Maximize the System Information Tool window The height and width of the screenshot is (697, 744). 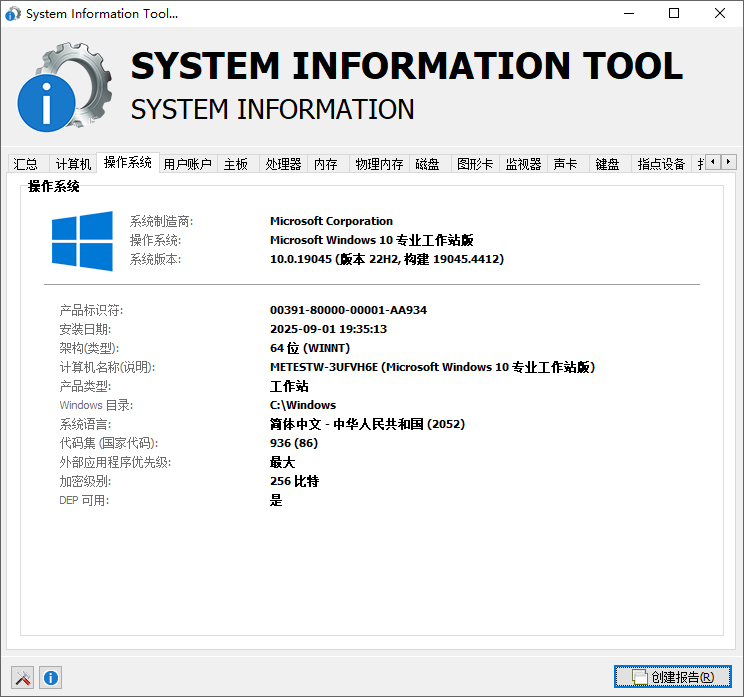pyautogui.click(x=674, y=13)
